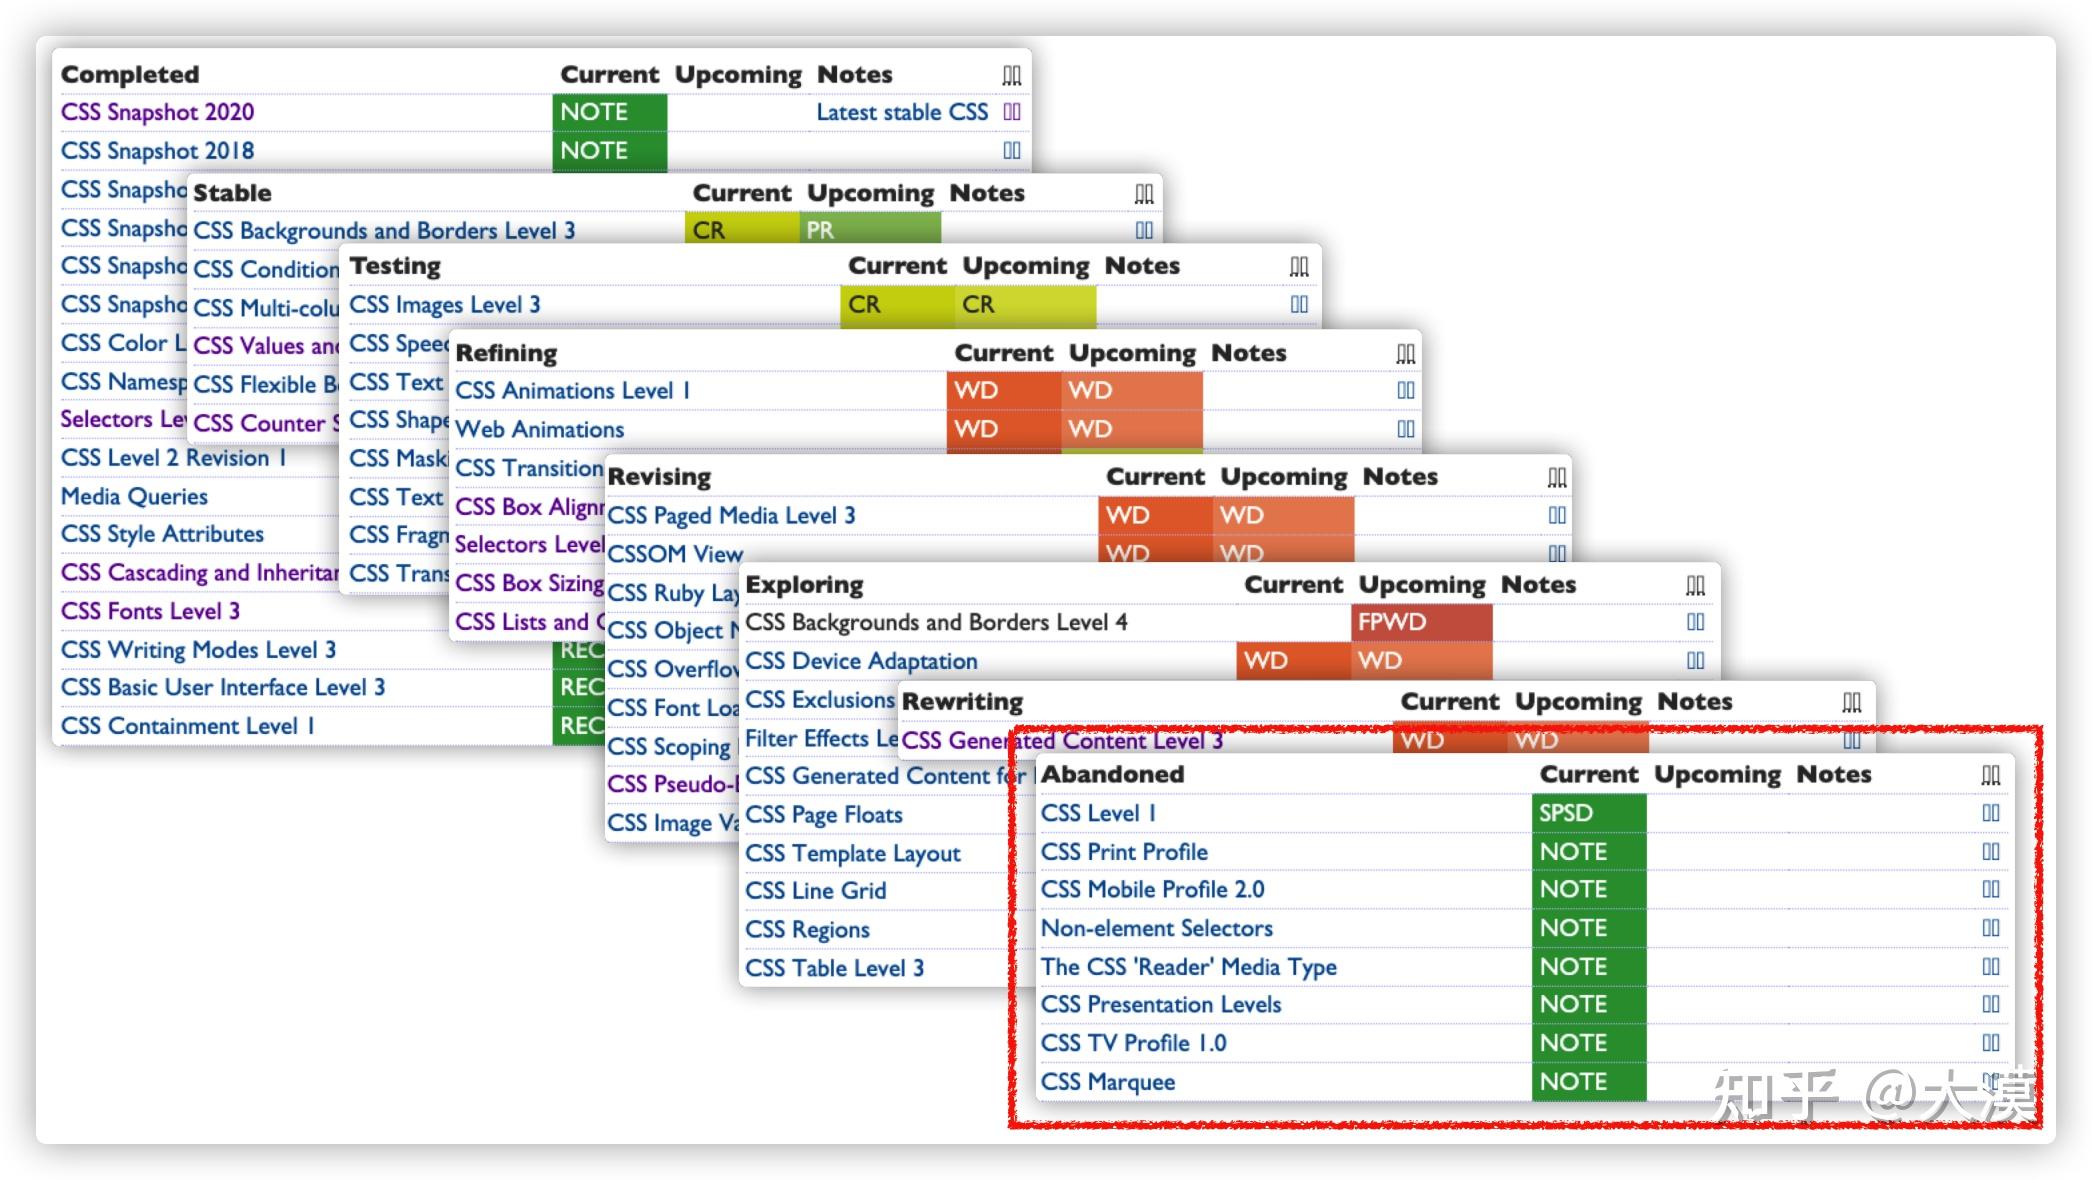This screenshot has width=2092, height=1180.
Task: Click the glyph icon in CSS Level 1 row
Action: coord(1990,813)
